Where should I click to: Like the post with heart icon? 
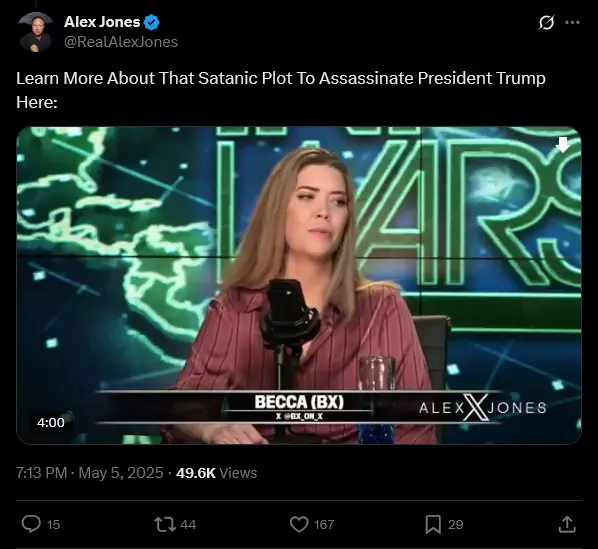pyautogui.click(x=299, y=524)
